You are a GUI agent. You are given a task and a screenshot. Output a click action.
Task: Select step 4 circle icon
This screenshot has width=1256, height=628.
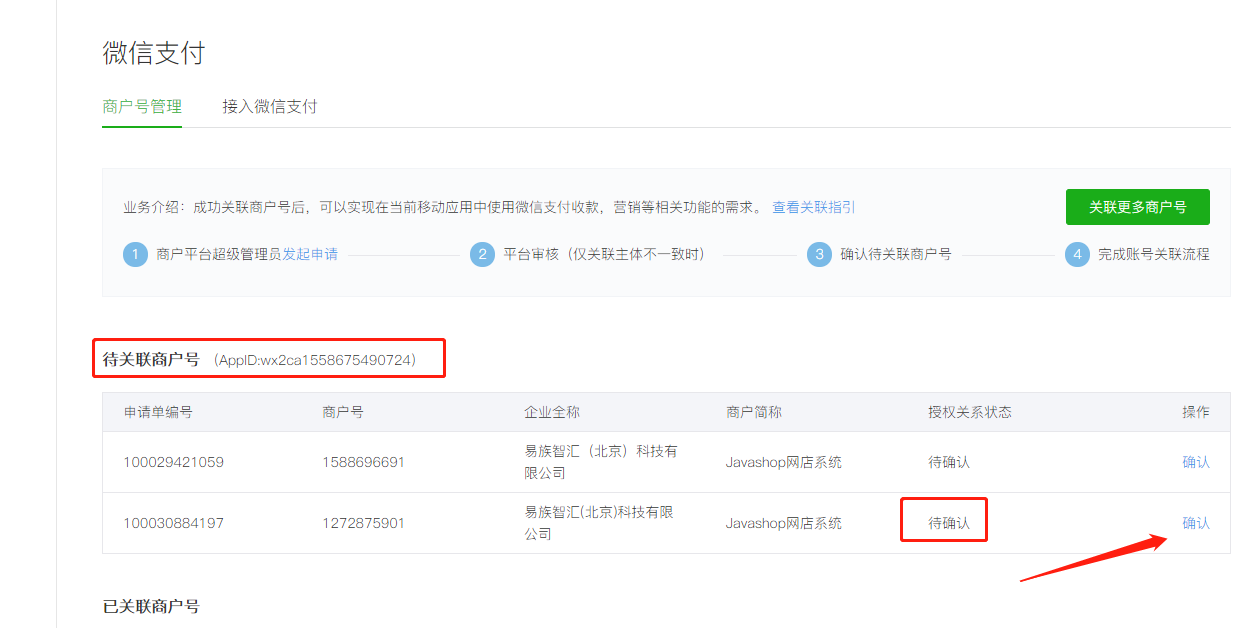[1077, 254]
